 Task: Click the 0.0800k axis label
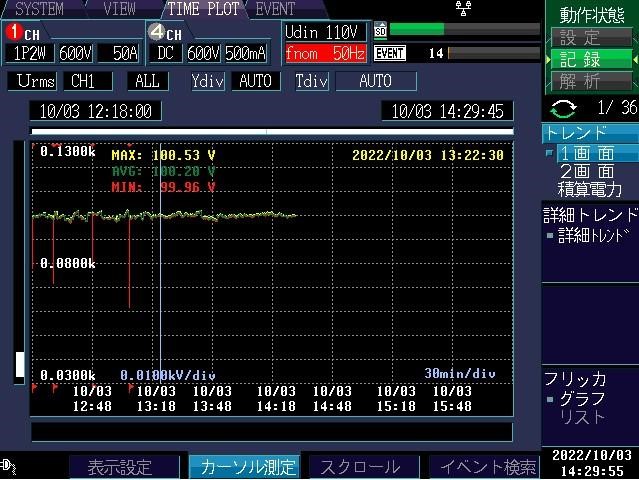pos(68,264)
